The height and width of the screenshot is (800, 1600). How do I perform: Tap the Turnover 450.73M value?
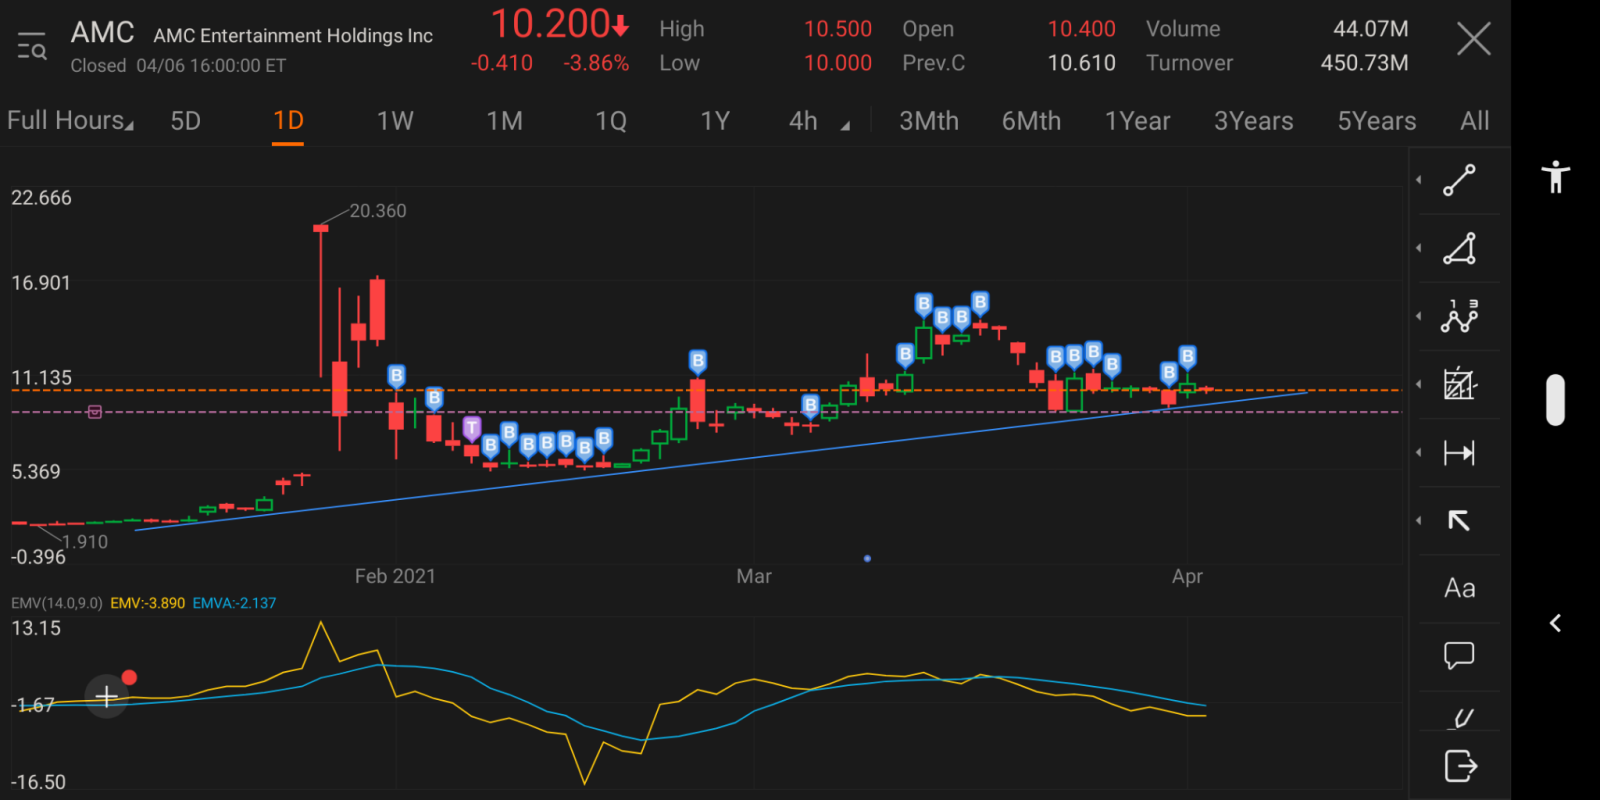click(1364, 63)
